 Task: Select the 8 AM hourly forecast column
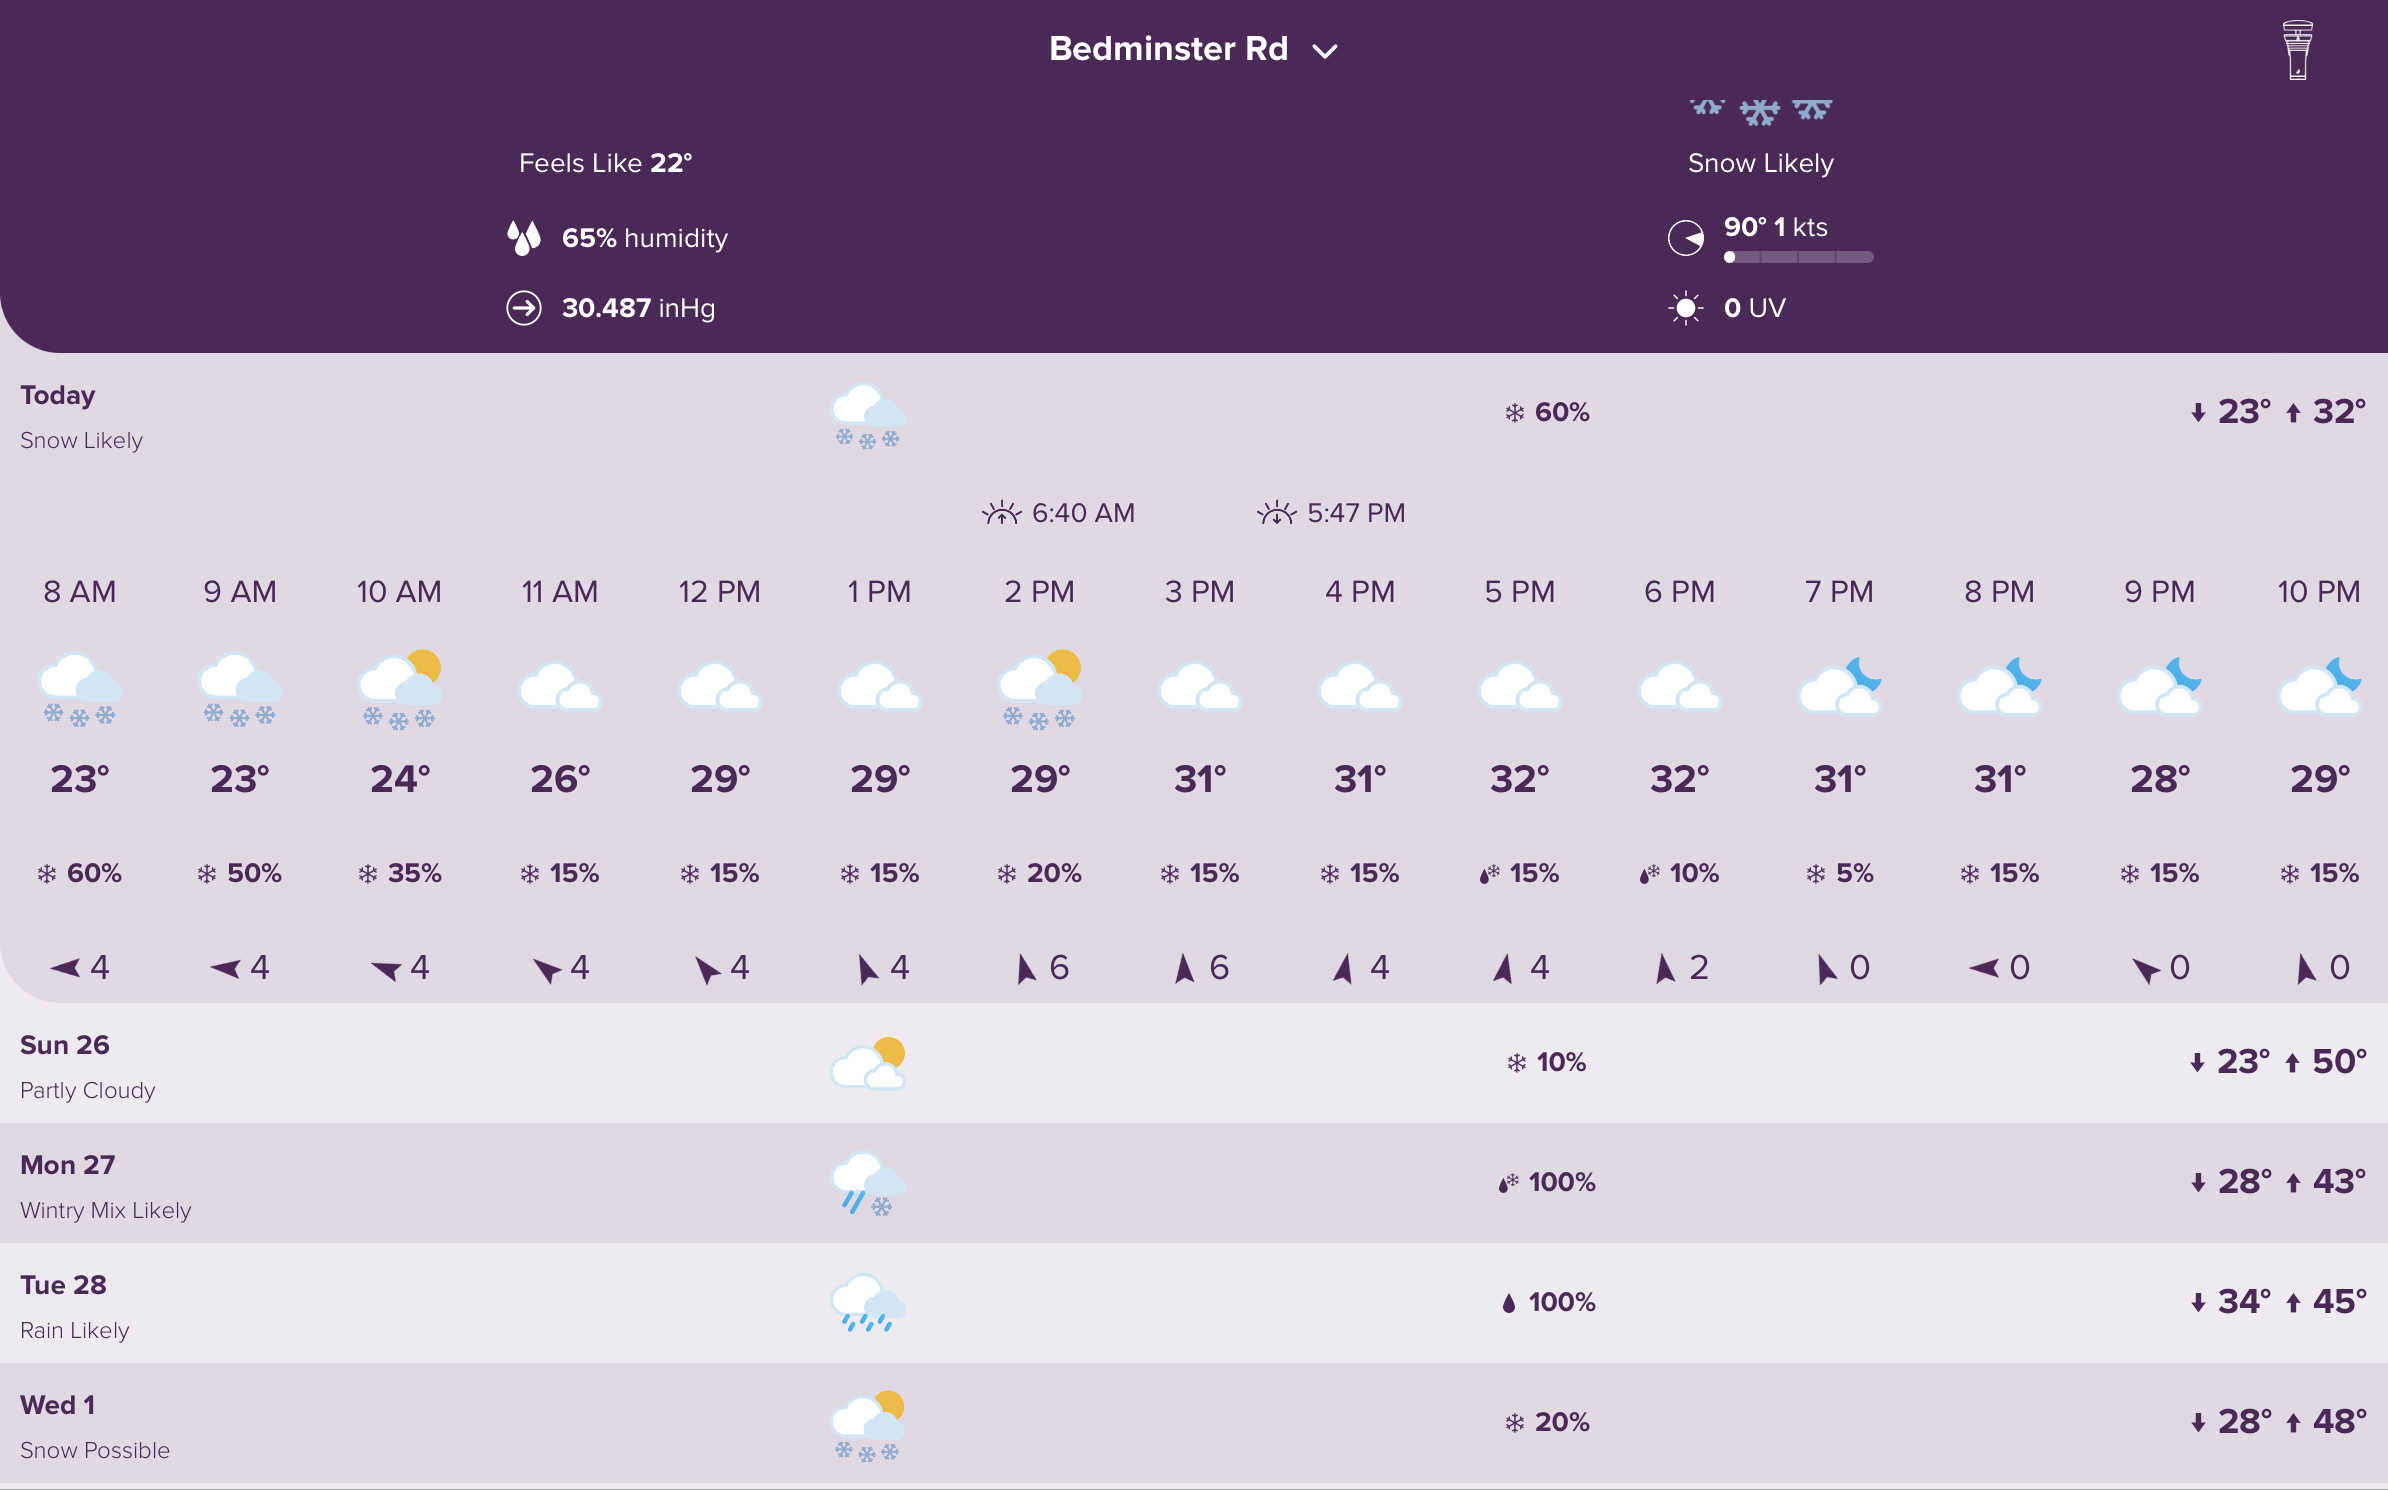80,778
